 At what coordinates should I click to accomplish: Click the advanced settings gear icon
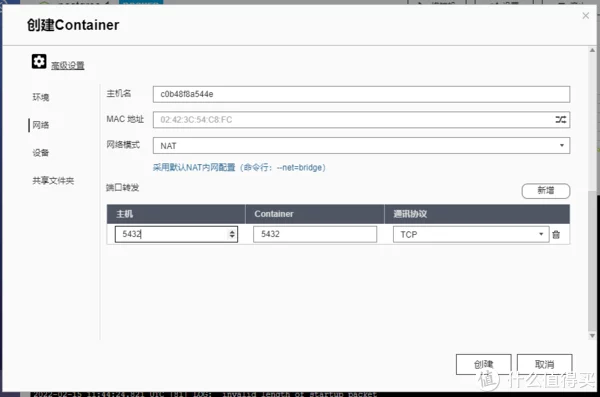(39, 61)
